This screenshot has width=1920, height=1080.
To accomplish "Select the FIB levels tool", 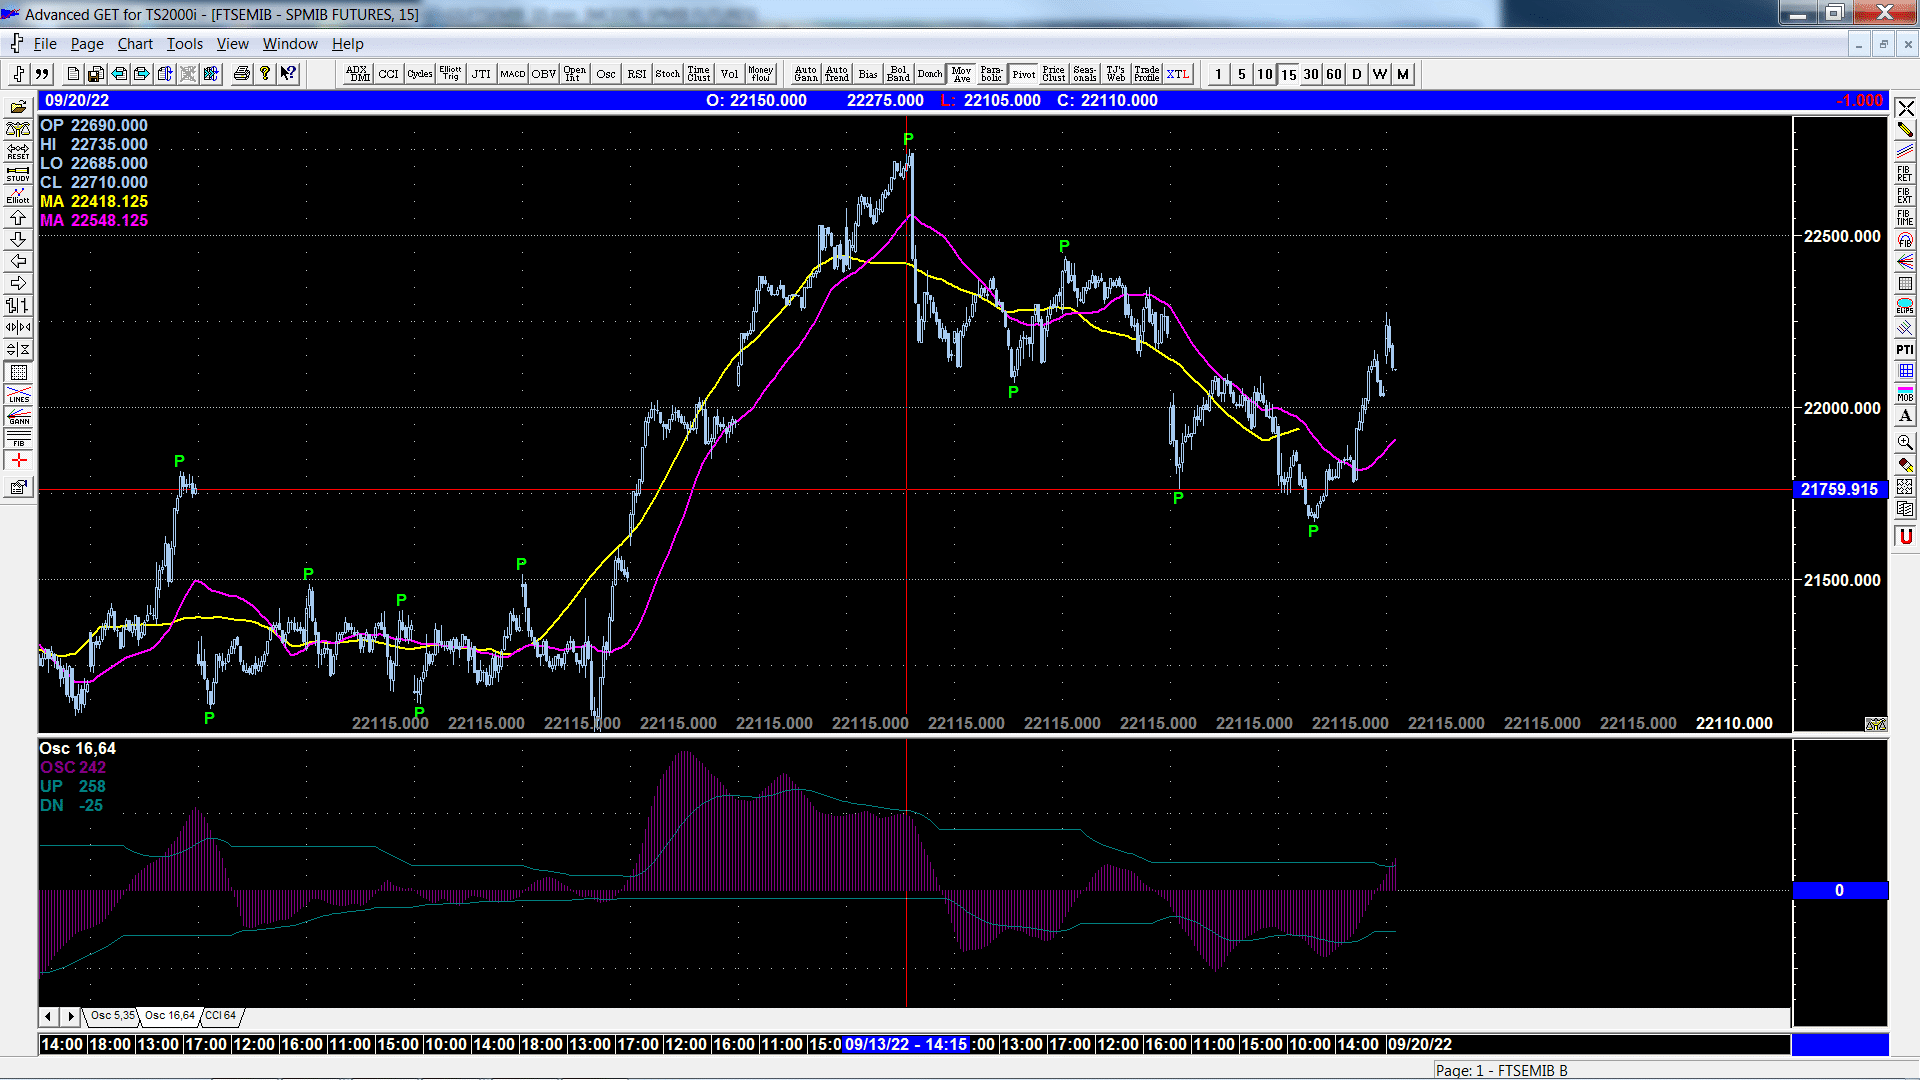I will (x=18, y=438).
